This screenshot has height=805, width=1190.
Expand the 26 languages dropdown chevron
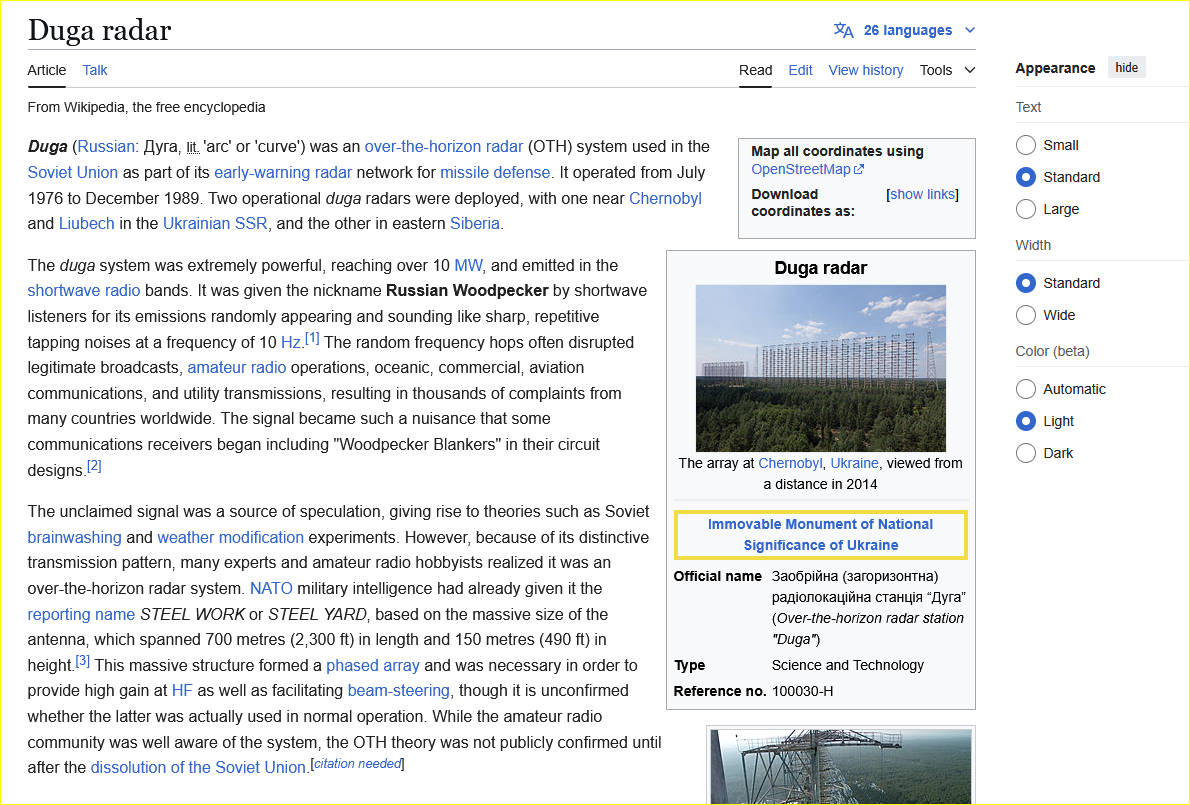click(969, 30)
